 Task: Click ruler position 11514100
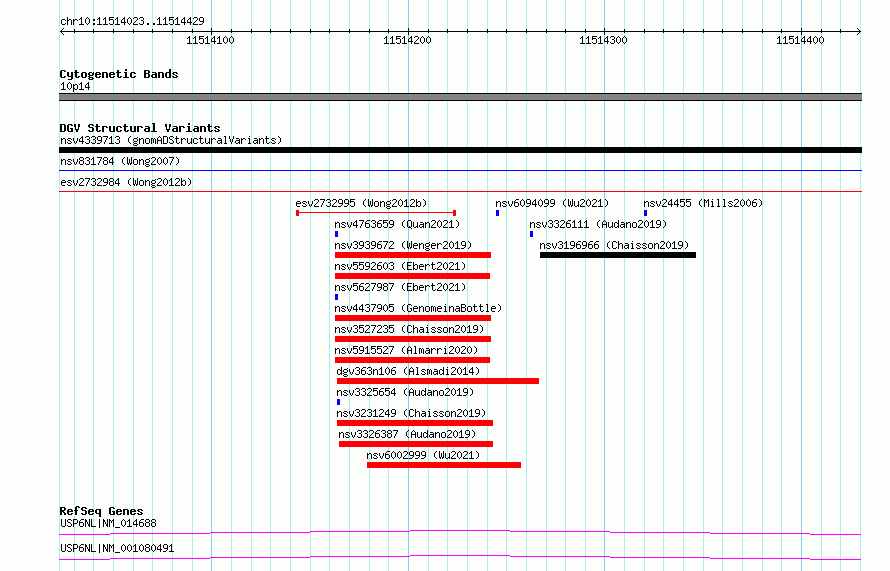pos(210,40)
